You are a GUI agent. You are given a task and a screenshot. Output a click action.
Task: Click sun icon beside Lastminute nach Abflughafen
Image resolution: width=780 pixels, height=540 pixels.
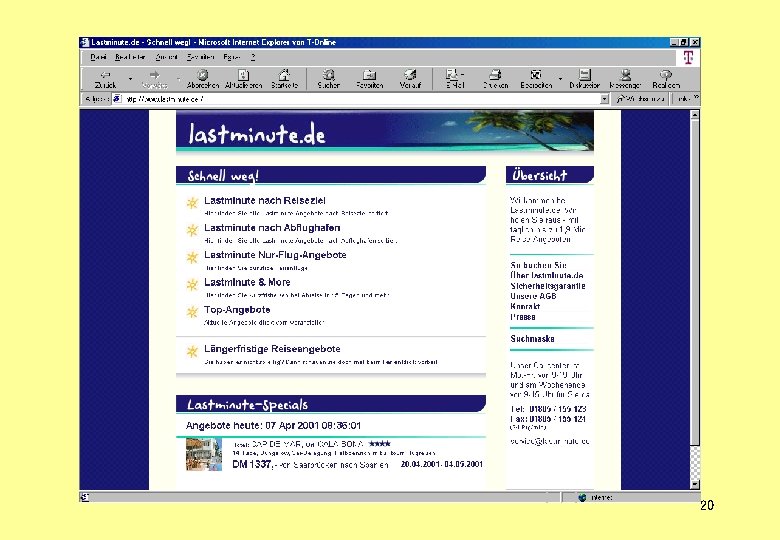pyautogui.click(x=192, y=230)
